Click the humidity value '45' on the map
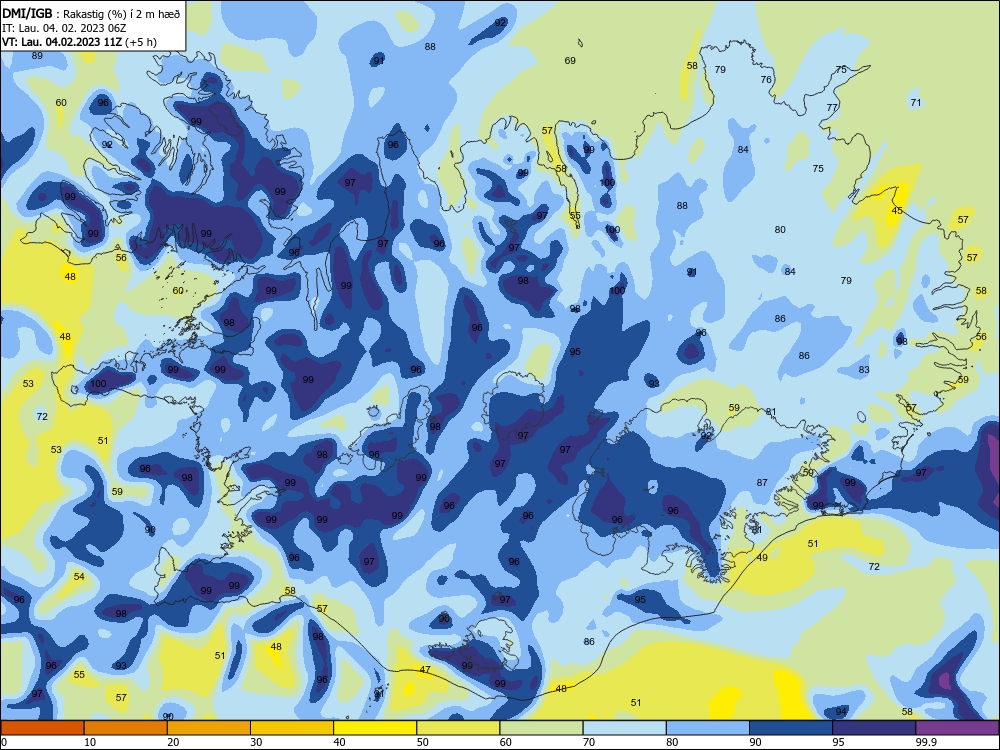Screen dimensions: 1000x750 click(897, 210)
